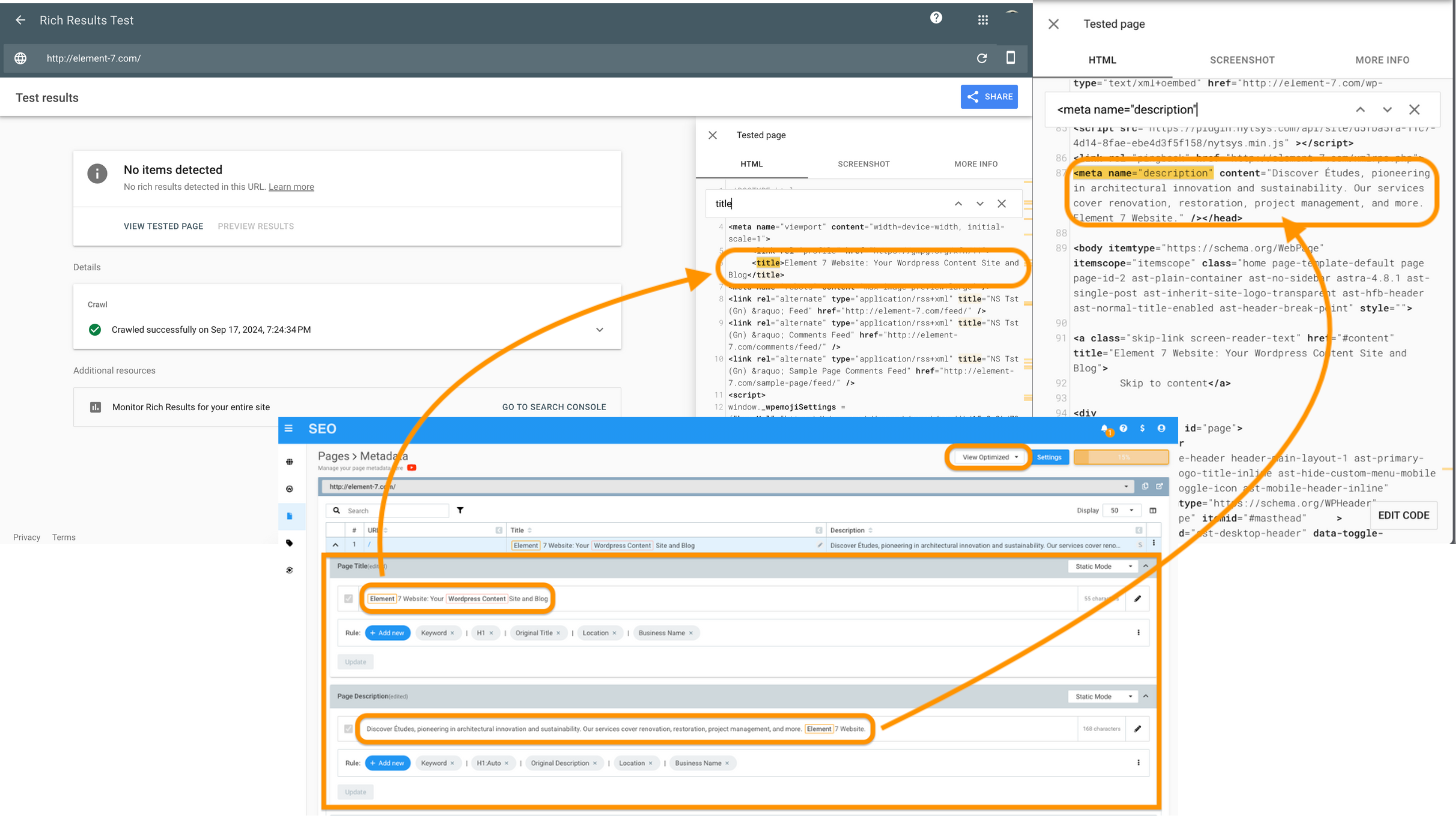Select HTML tab in small Tested page panel
This screenshot has width=1456, height=816.
(751, 164)
